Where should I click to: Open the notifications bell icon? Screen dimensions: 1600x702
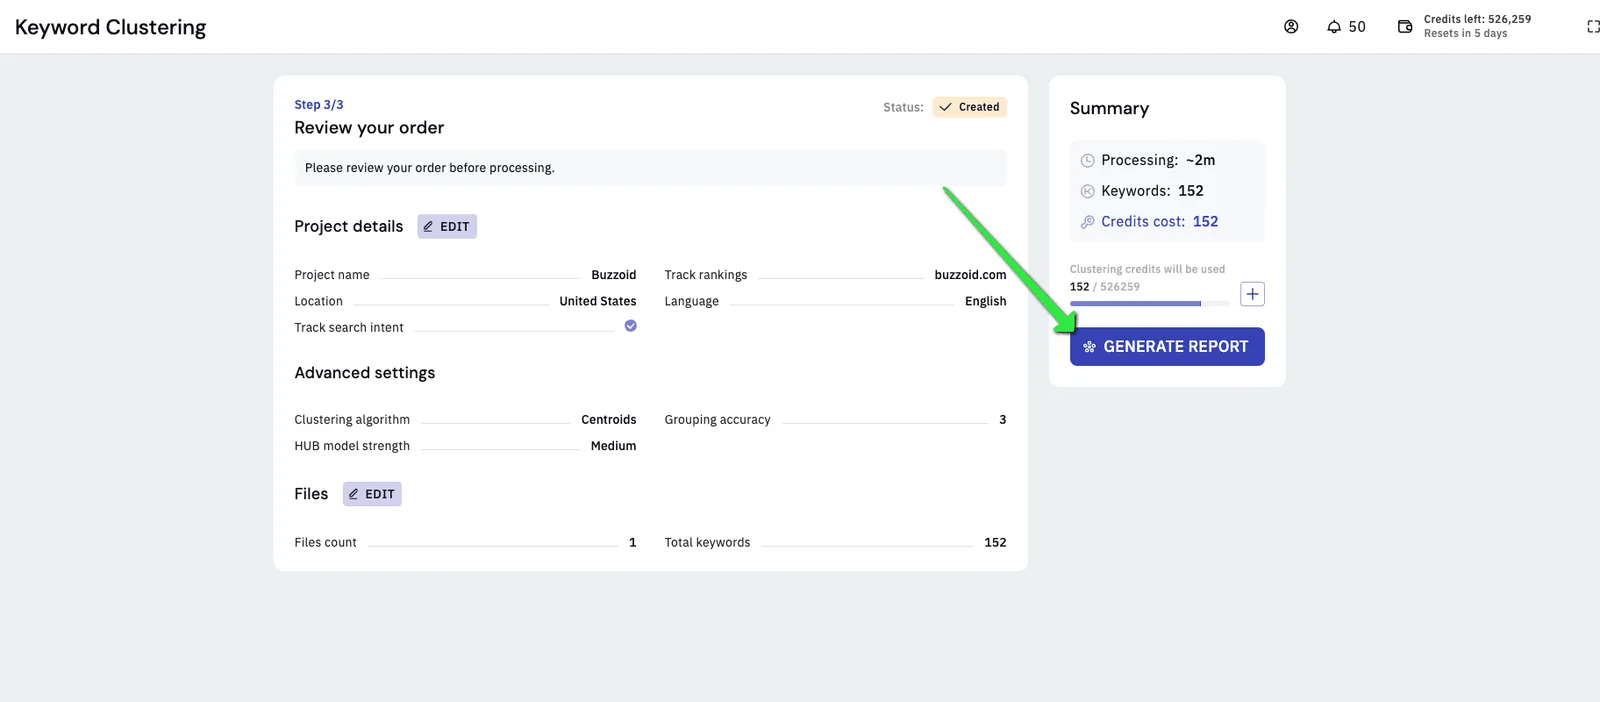[x=1334, y=27]
